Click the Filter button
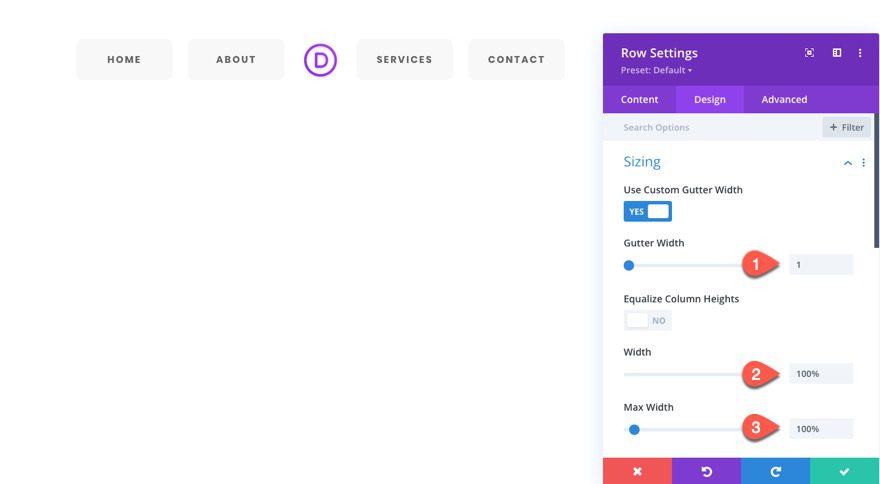 click(846, 127)
